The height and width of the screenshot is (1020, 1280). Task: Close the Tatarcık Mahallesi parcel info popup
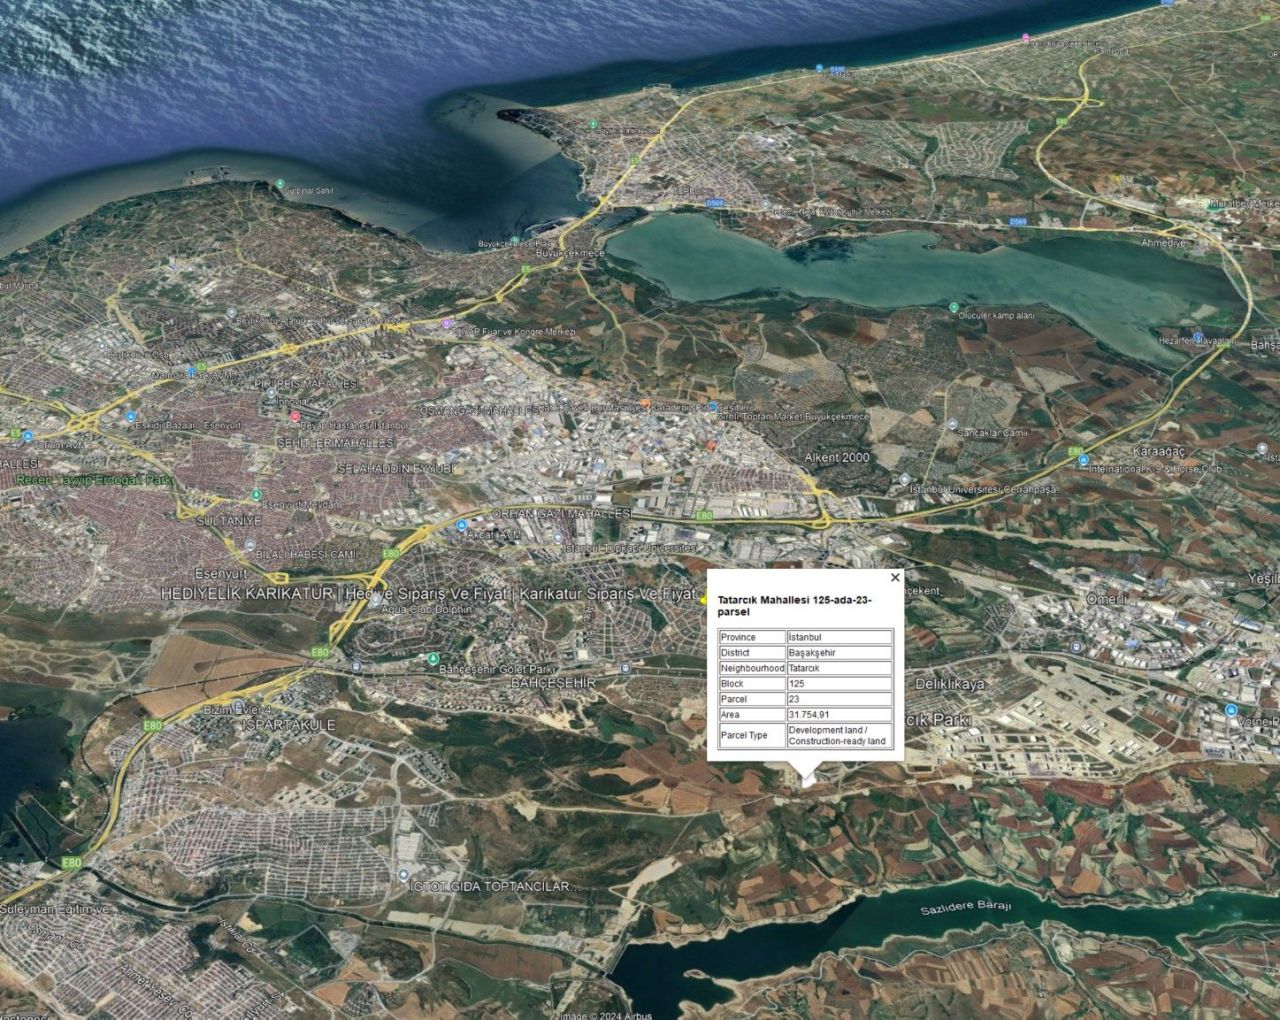click(x=895, y=577)
